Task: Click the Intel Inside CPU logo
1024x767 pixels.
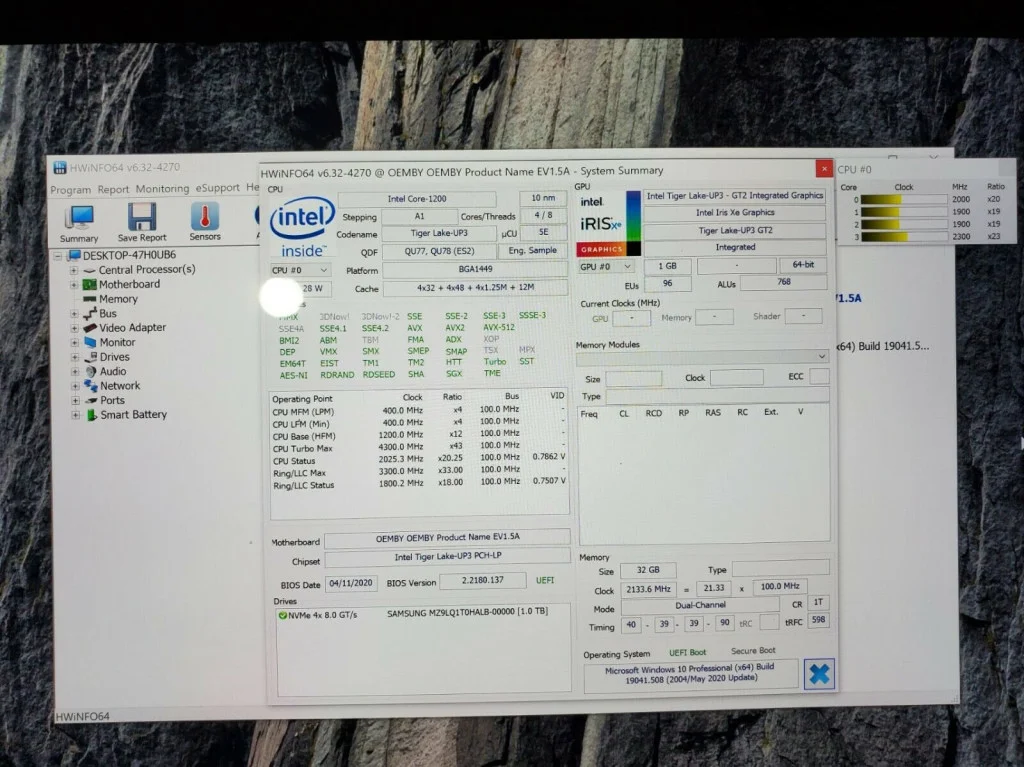Action: tap(301, 224)
